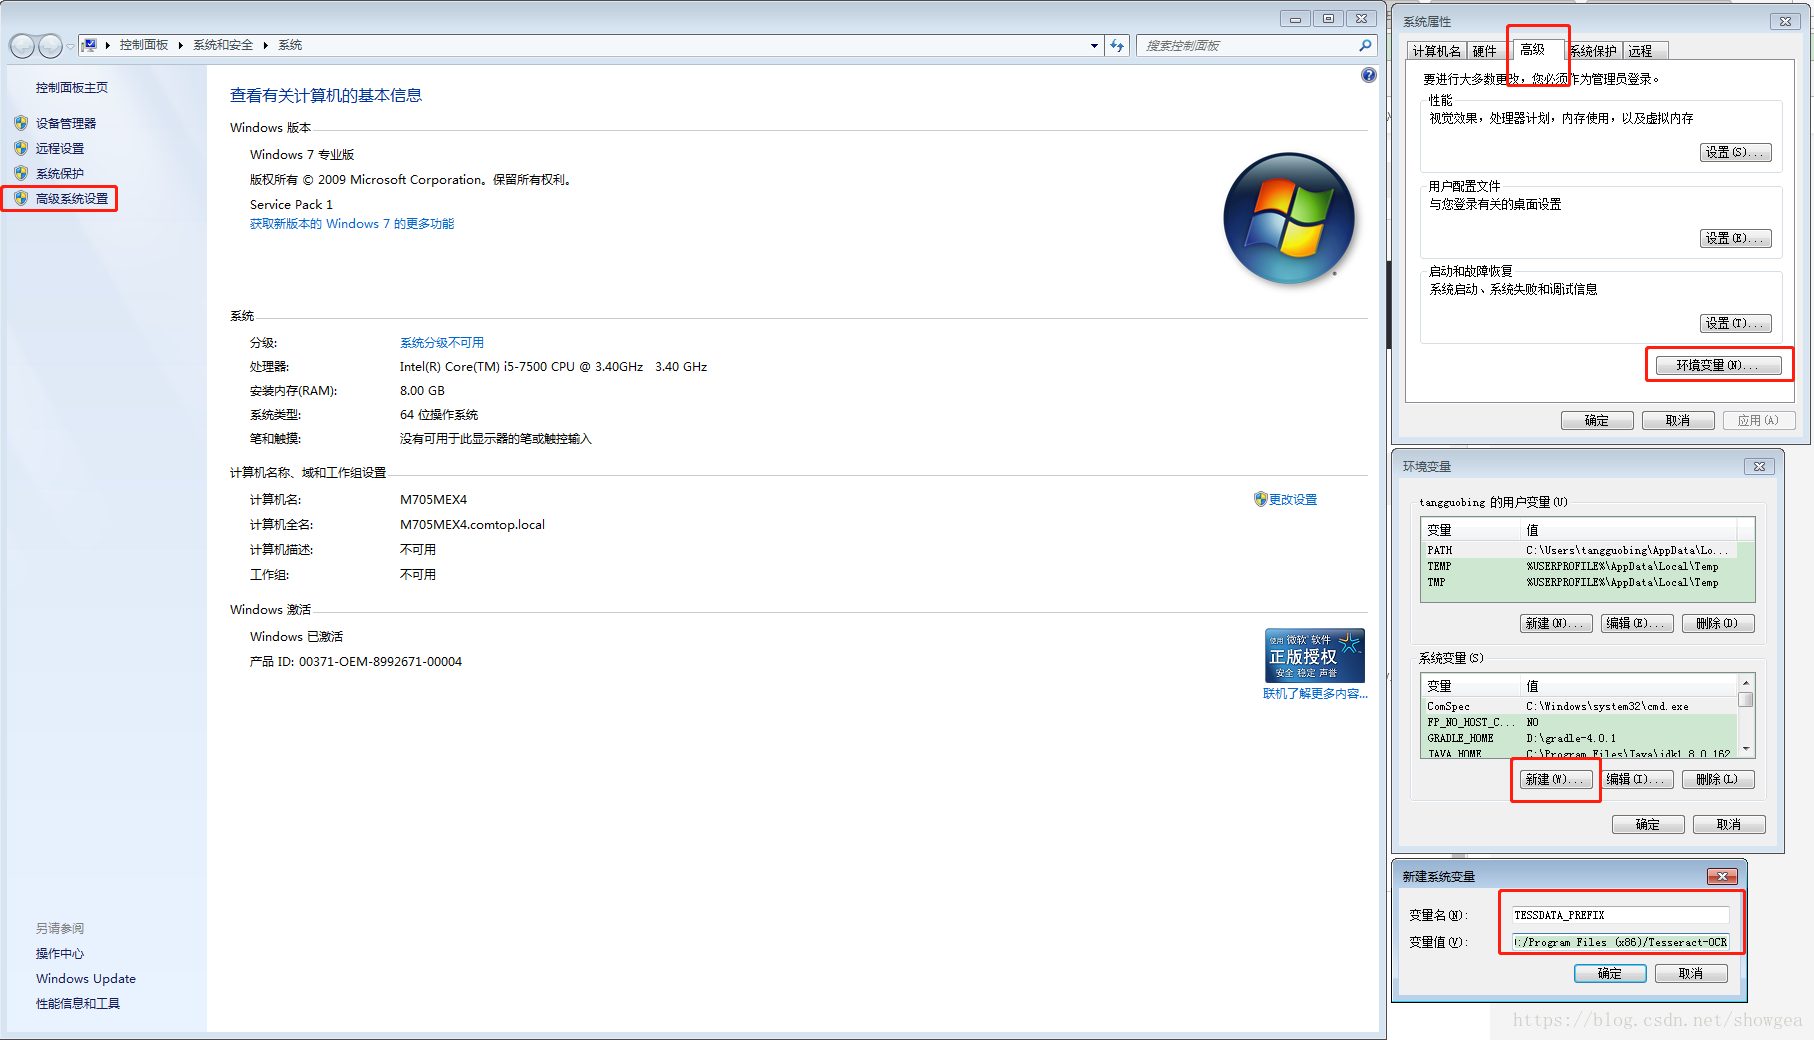Select the ComSpec system variable row
1814x1040 pixels.
[x=1580, y=706]
